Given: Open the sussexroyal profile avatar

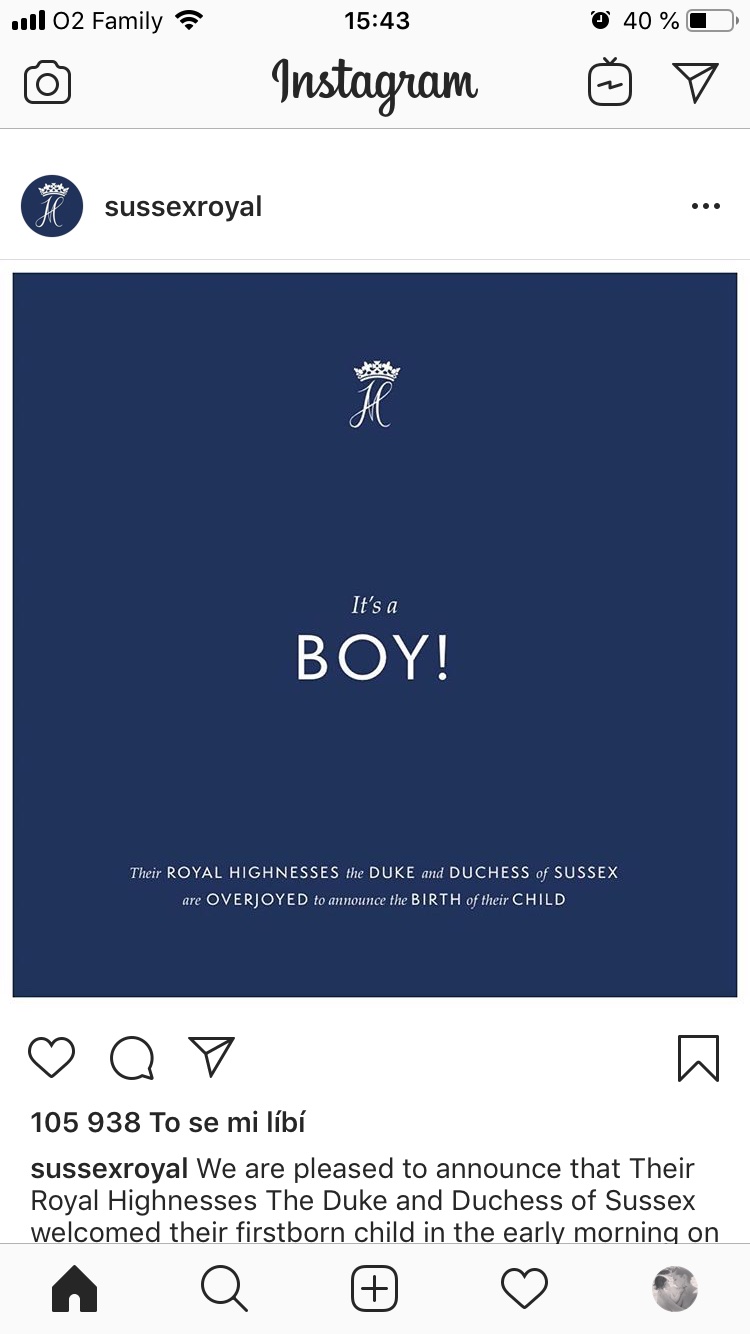Looking at the screenshot, I should click(x=52, y=206).
